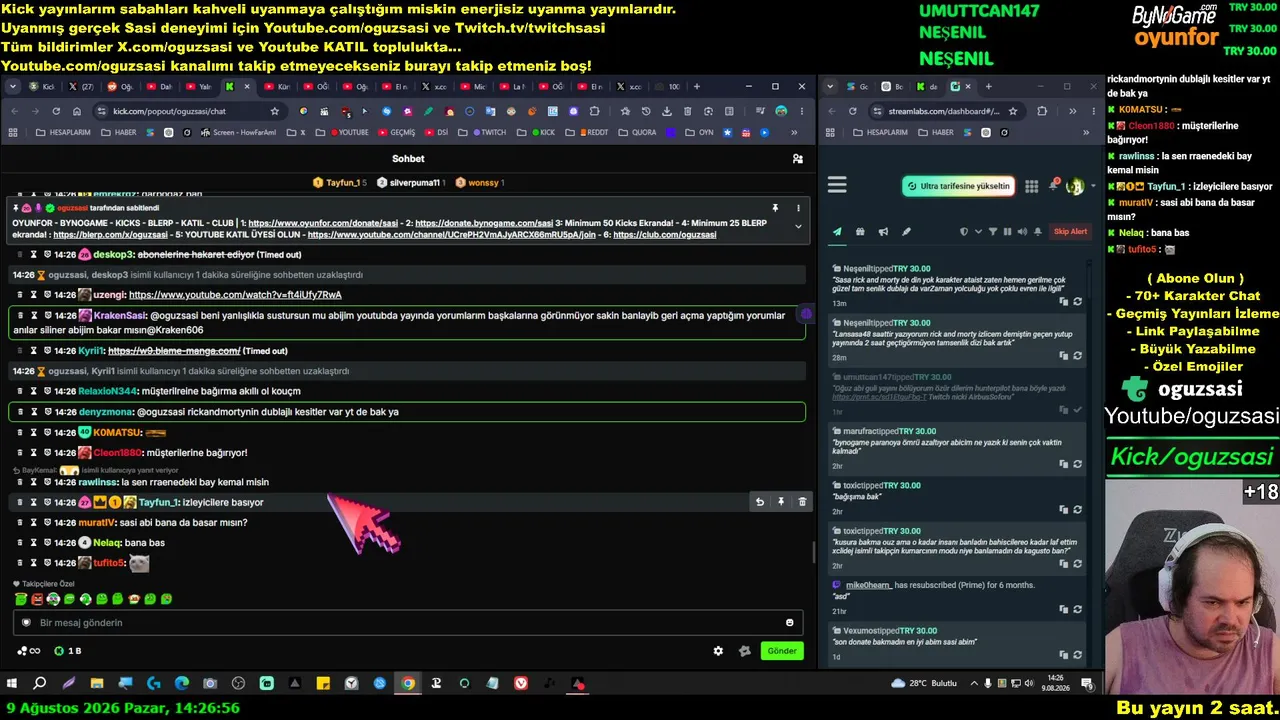Open the tab search dropdown in the Kick browser window
The height and width of the screenshot is (720, 1280).
[13, 87]
